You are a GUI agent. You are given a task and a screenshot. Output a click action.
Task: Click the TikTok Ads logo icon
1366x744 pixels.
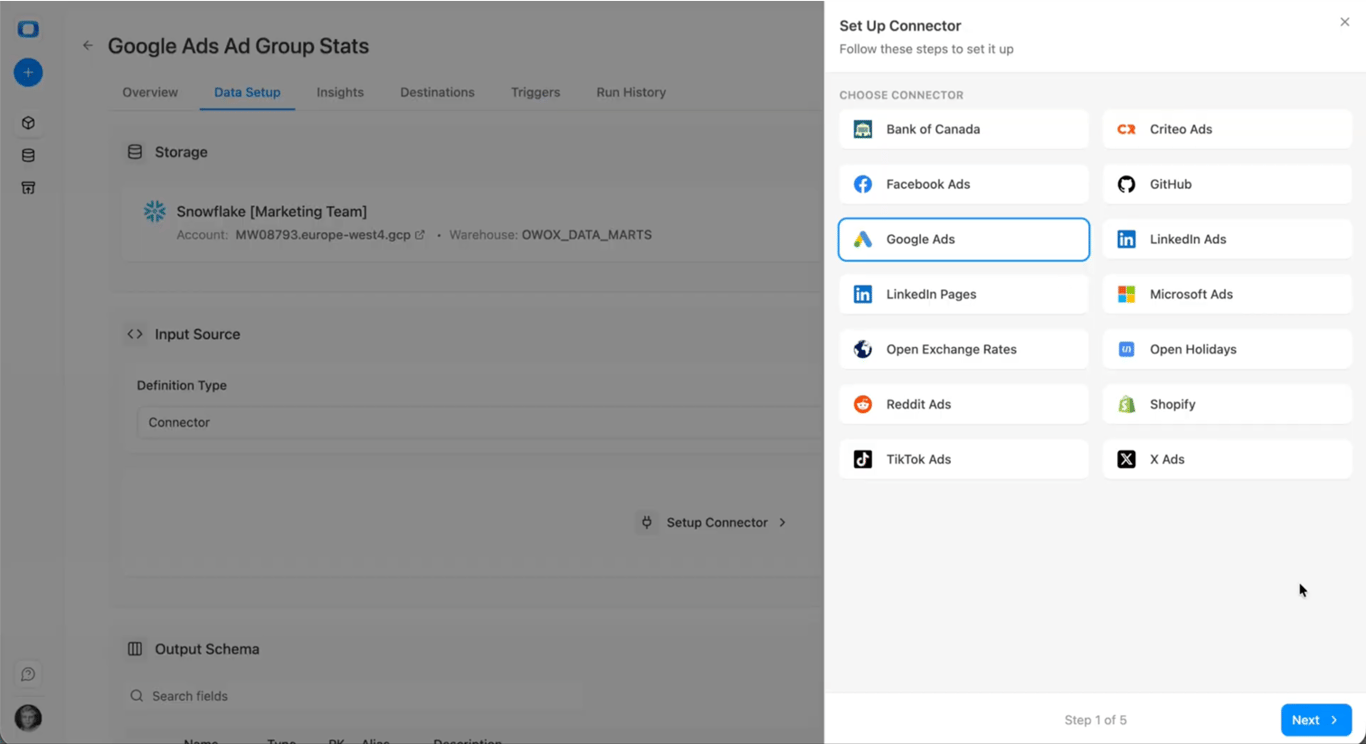863,459
